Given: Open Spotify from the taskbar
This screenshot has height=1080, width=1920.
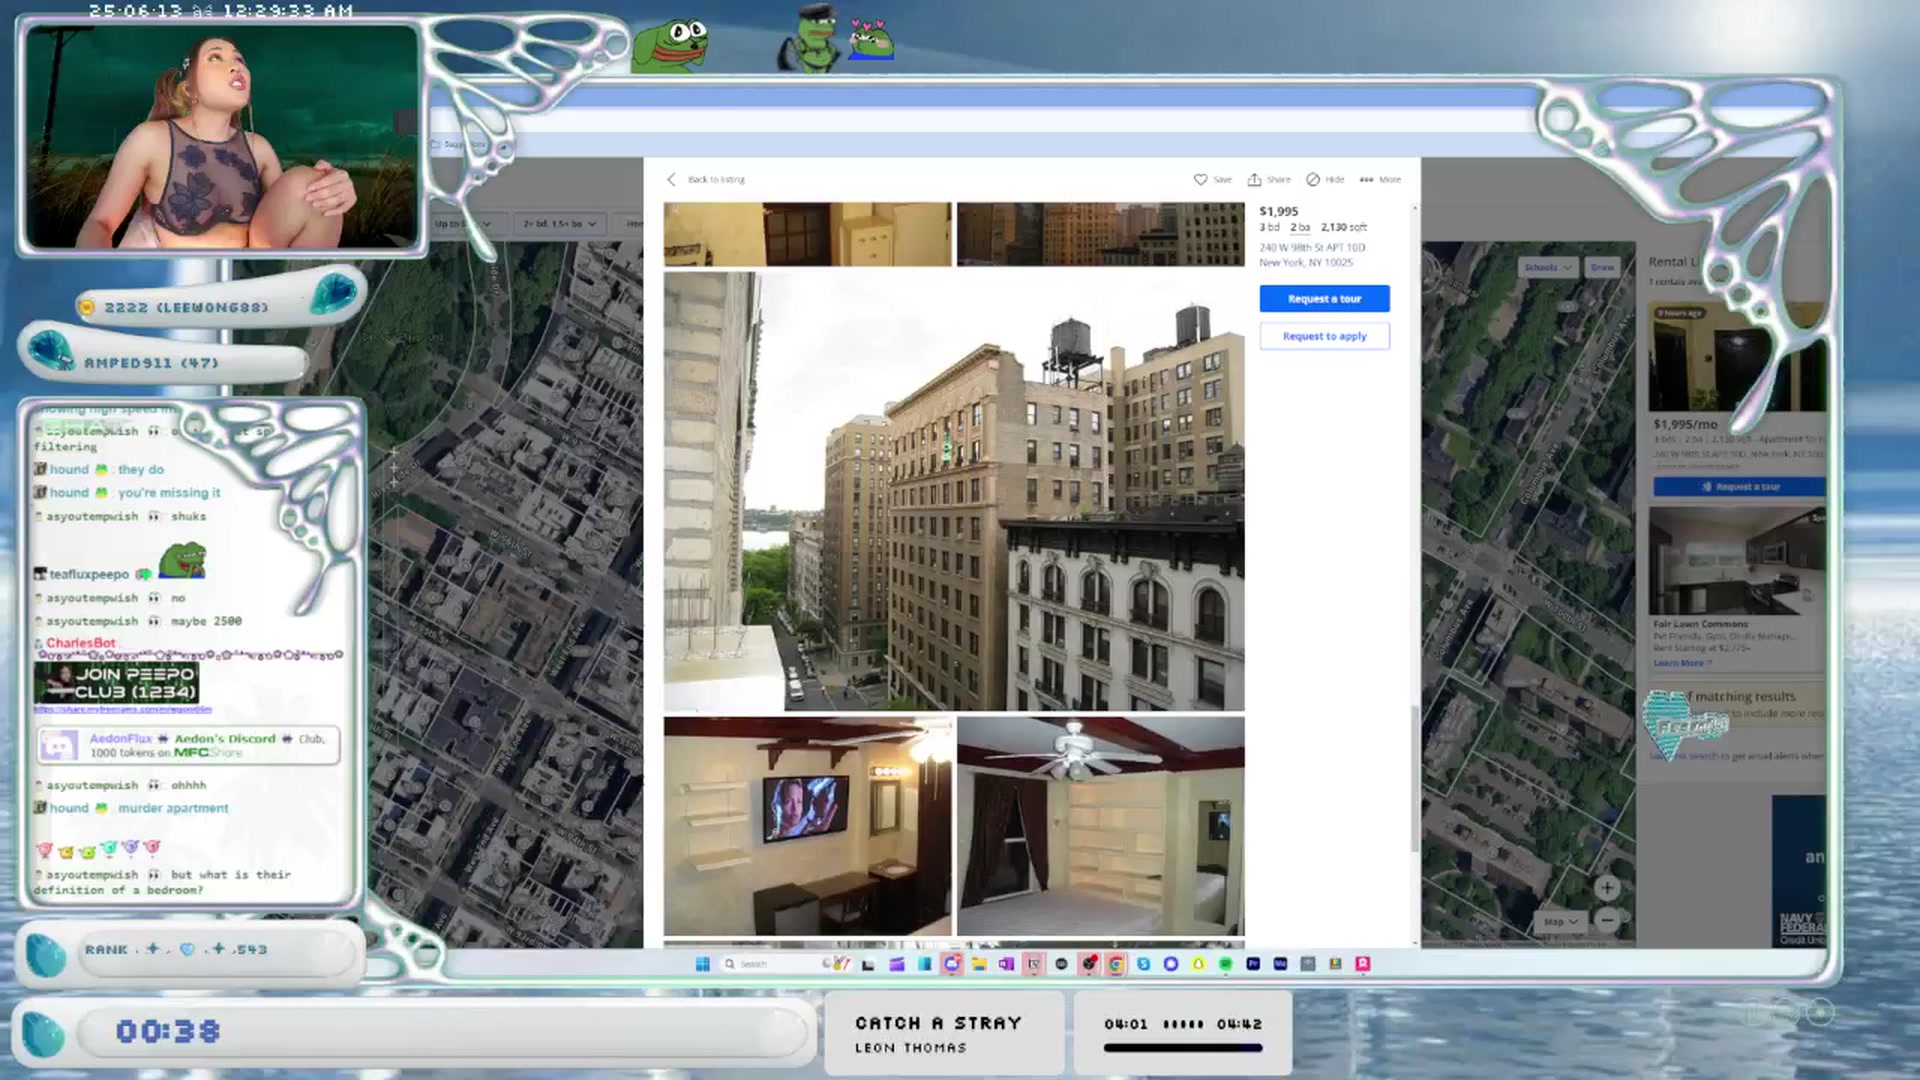Looking at the screenshot, I should pyautogui.click(x=1225, y=964).
